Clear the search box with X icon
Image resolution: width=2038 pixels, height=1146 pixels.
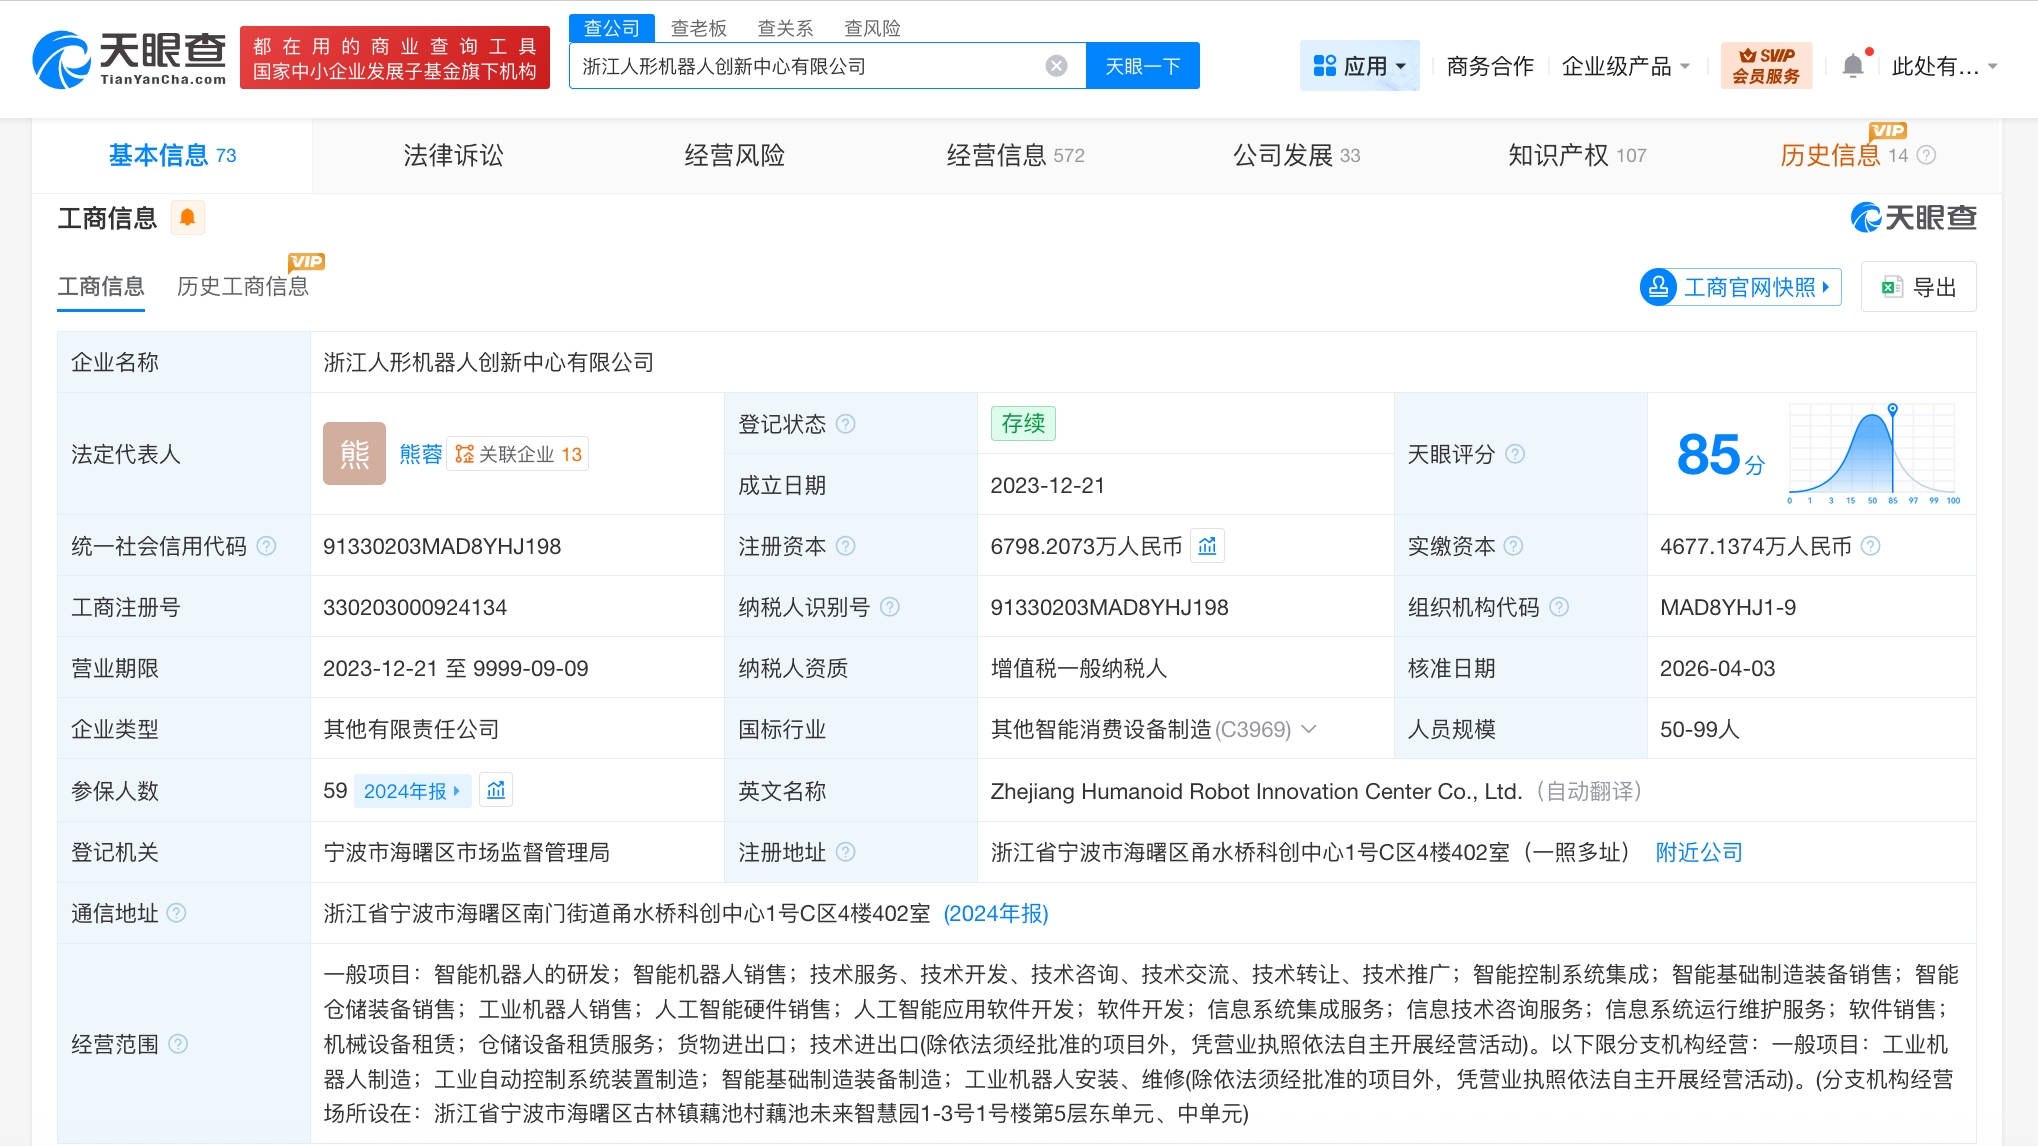click(1056, 66)
